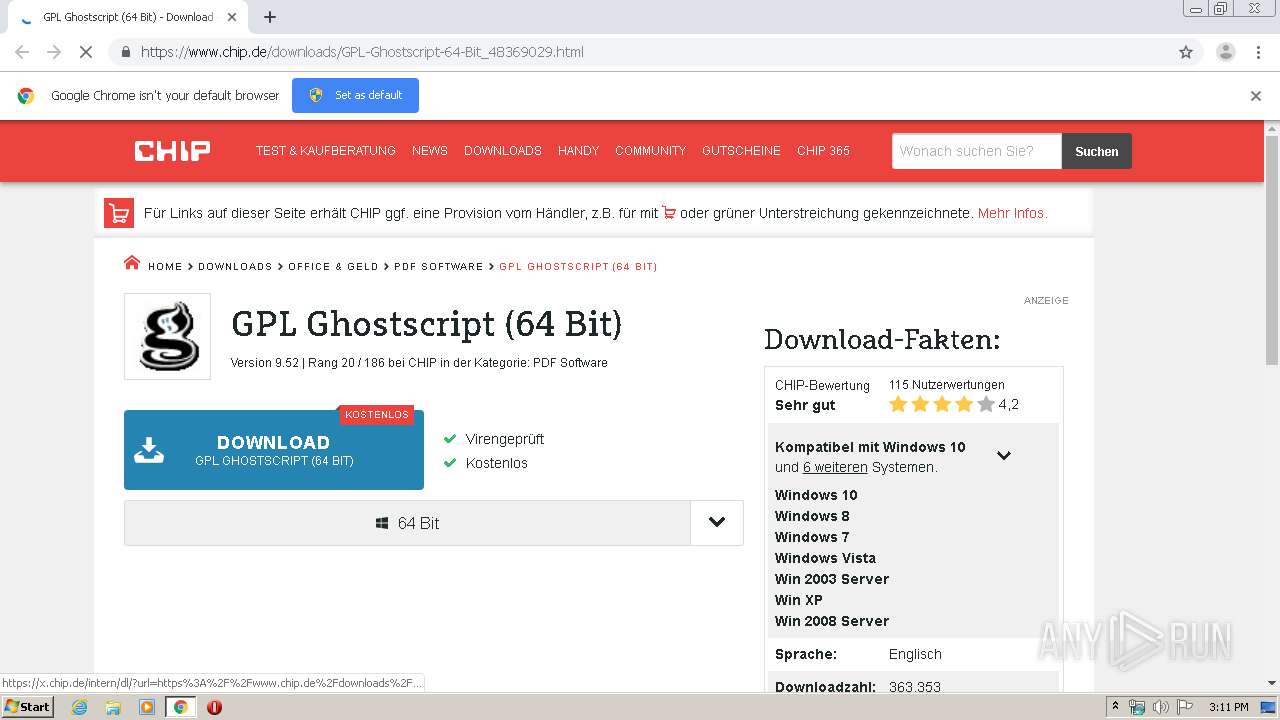Click the red Opera-style taskbar icon

(x=214, y=707)
